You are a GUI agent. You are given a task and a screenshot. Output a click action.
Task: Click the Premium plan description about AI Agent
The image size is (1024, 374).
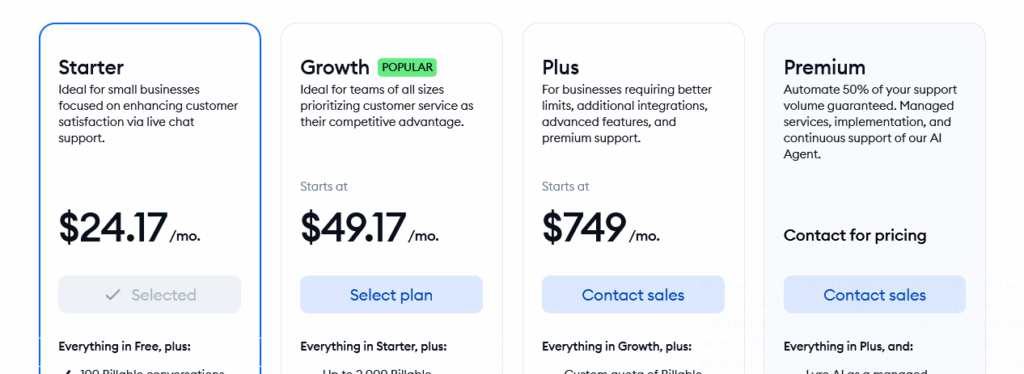pos(869,121)
